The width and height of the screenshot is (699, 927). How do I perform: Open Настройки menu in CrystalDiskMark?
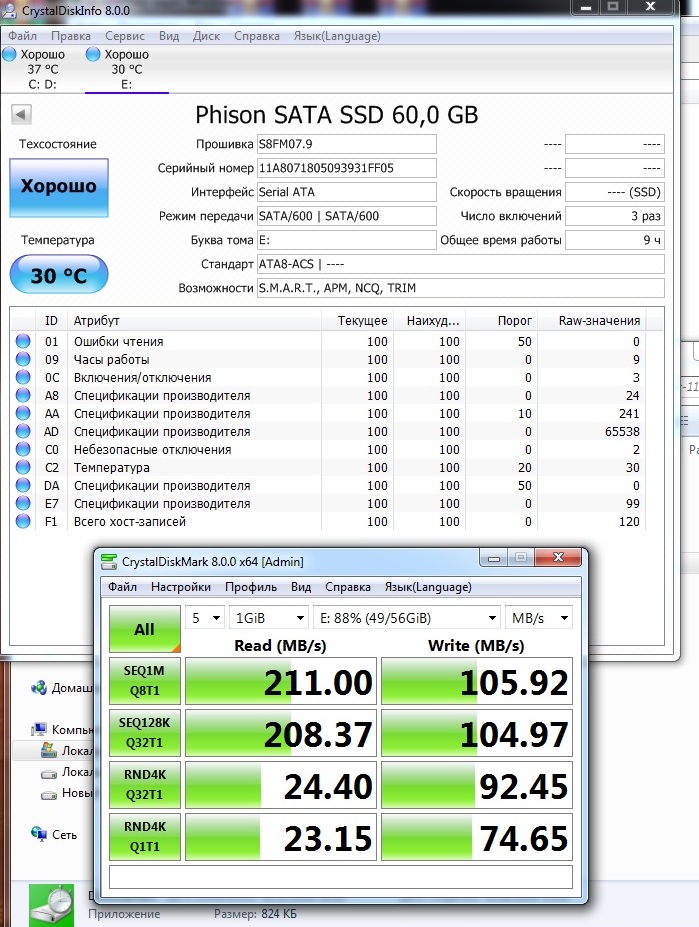pos(181,586)
